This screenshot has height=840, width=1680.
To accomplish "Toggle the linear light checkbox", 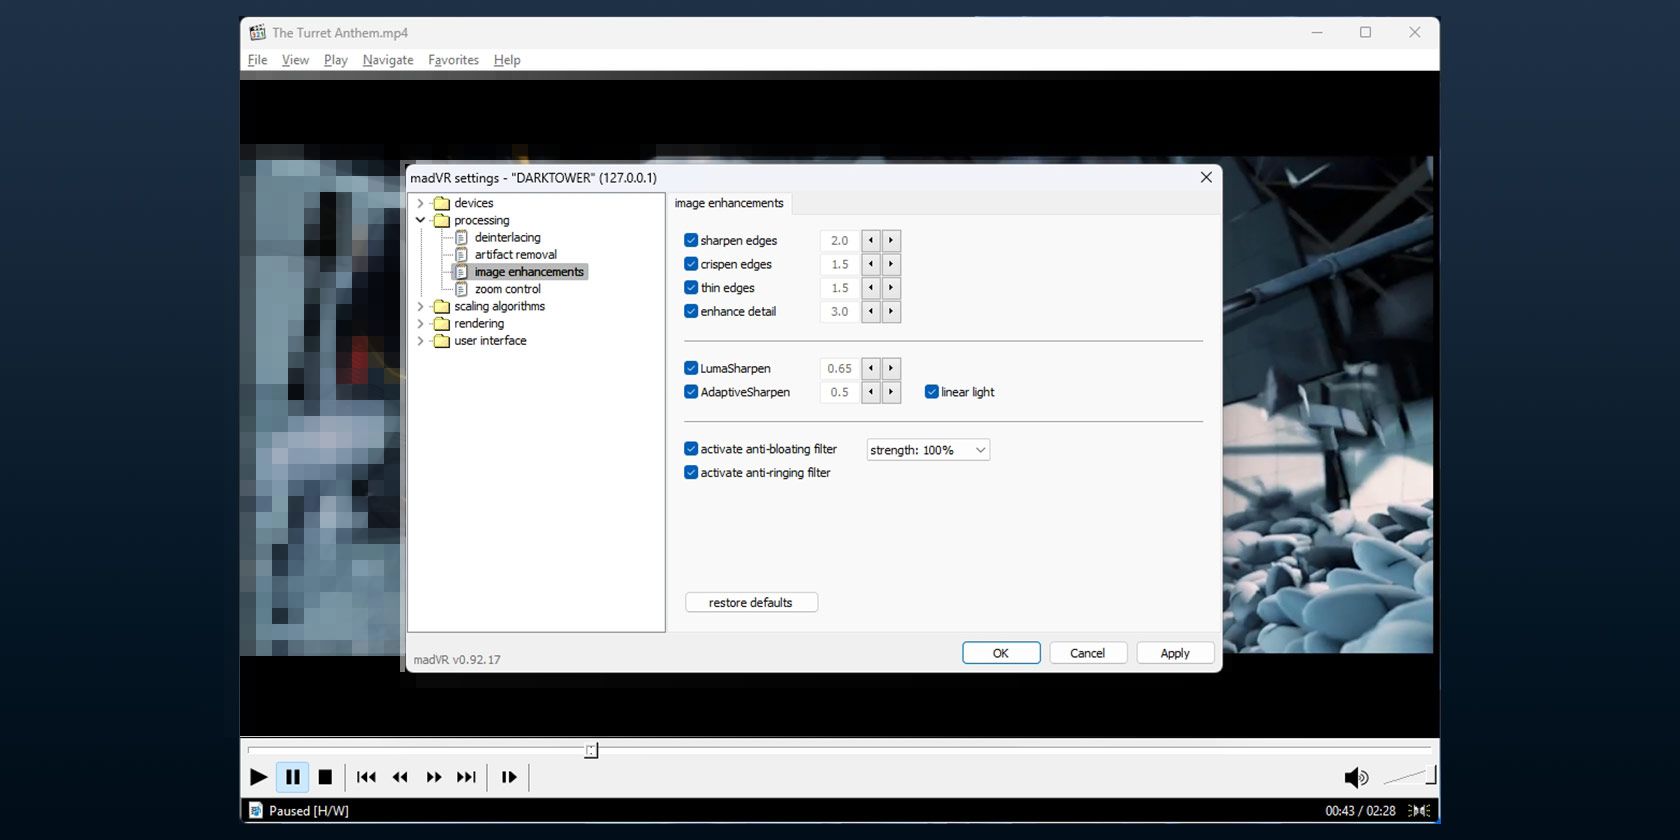I will [x=932, y=392].
